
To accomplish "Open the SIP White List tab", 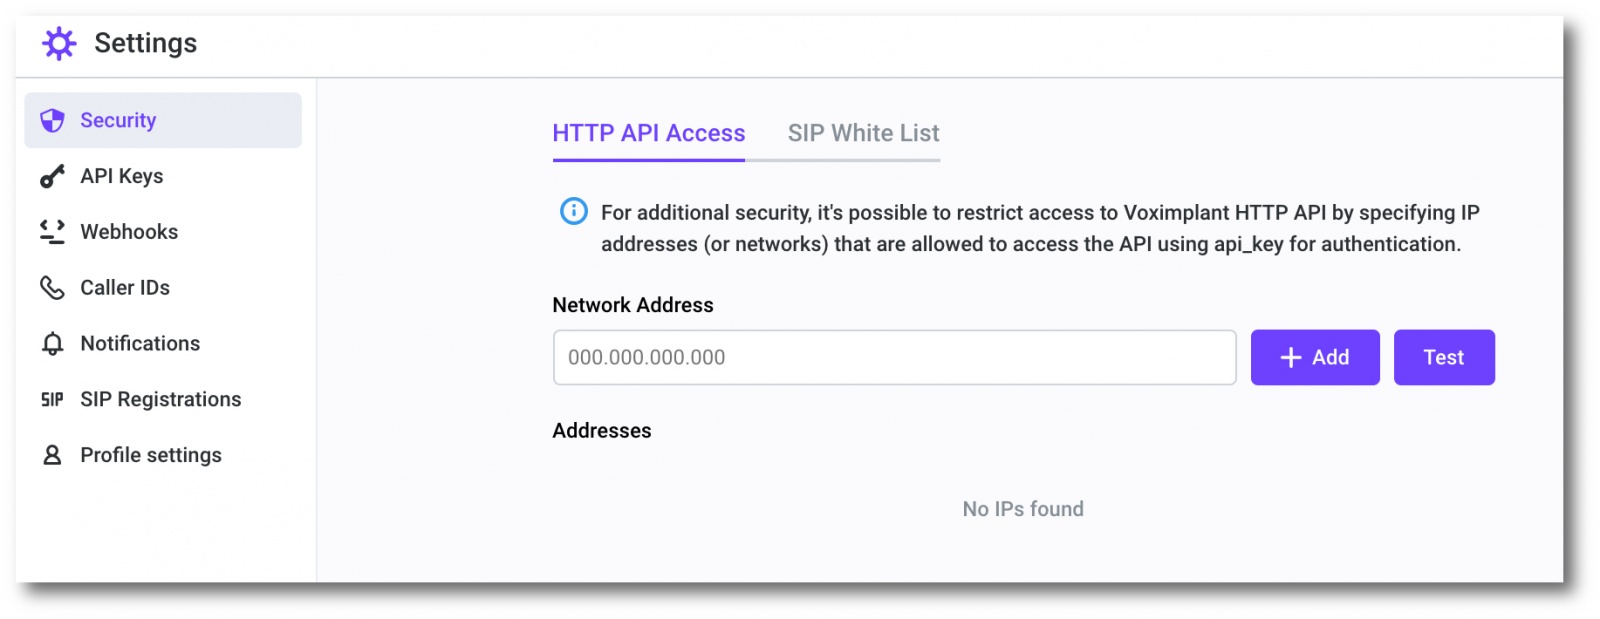I will [x=863, y=134].
